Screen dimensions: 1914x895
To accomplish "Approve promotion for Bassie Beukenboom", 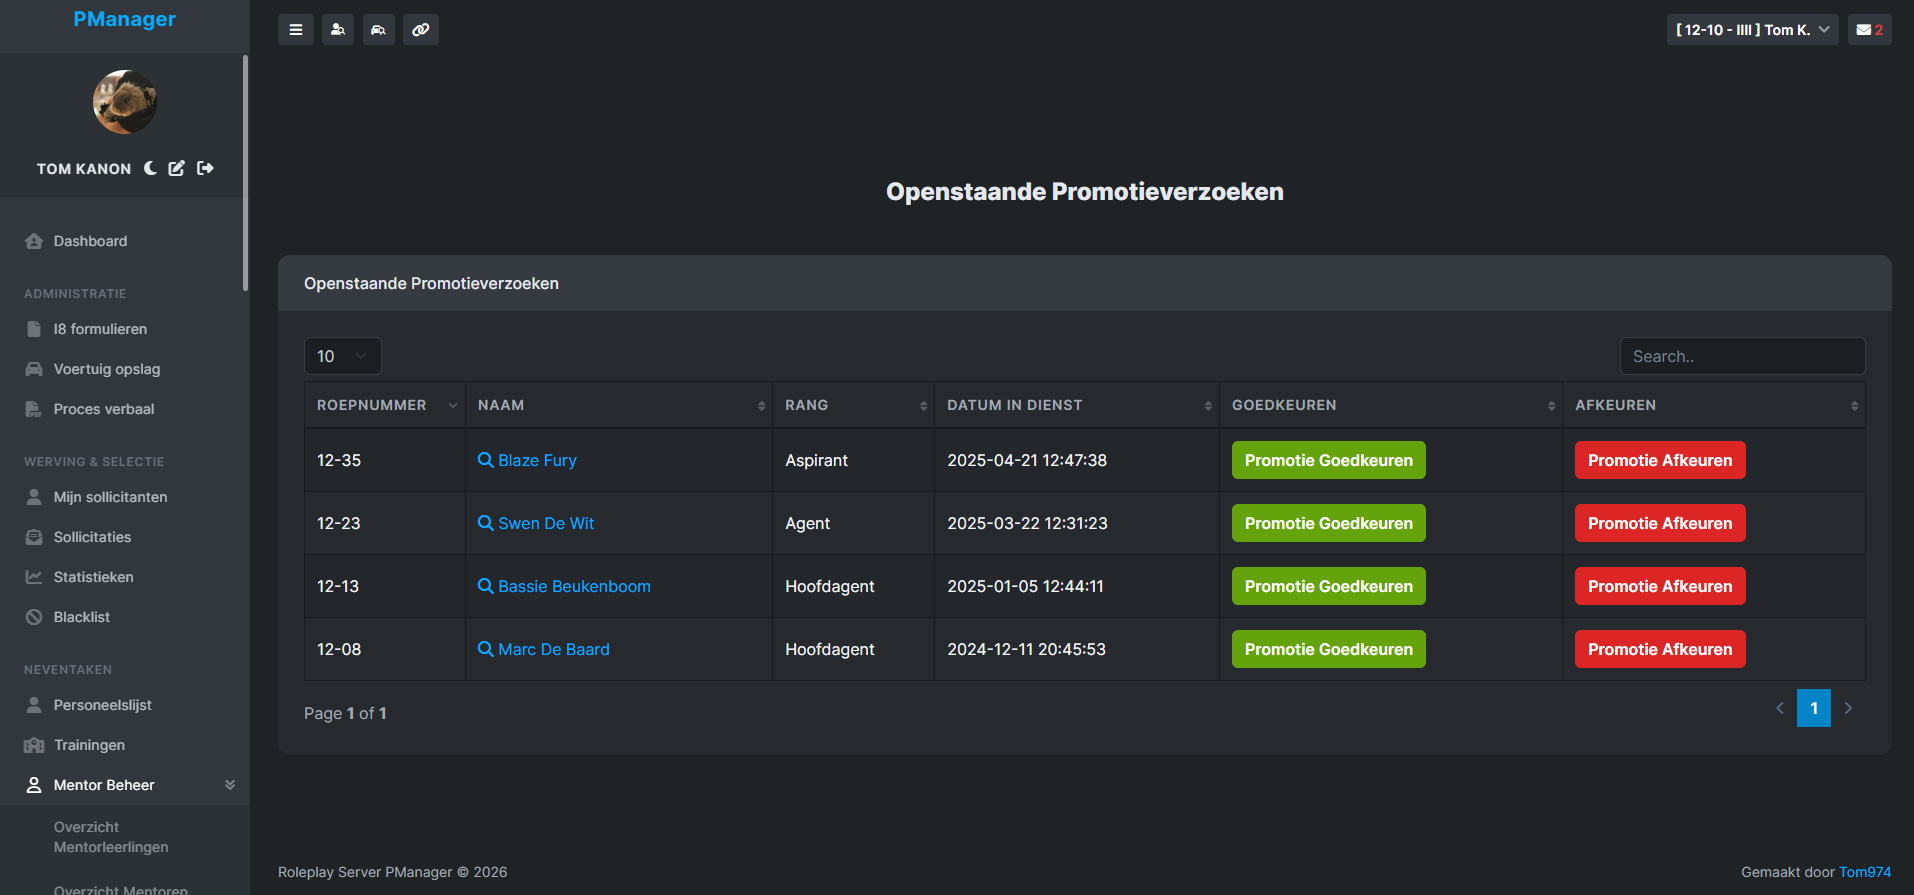I will [1329, 586].
